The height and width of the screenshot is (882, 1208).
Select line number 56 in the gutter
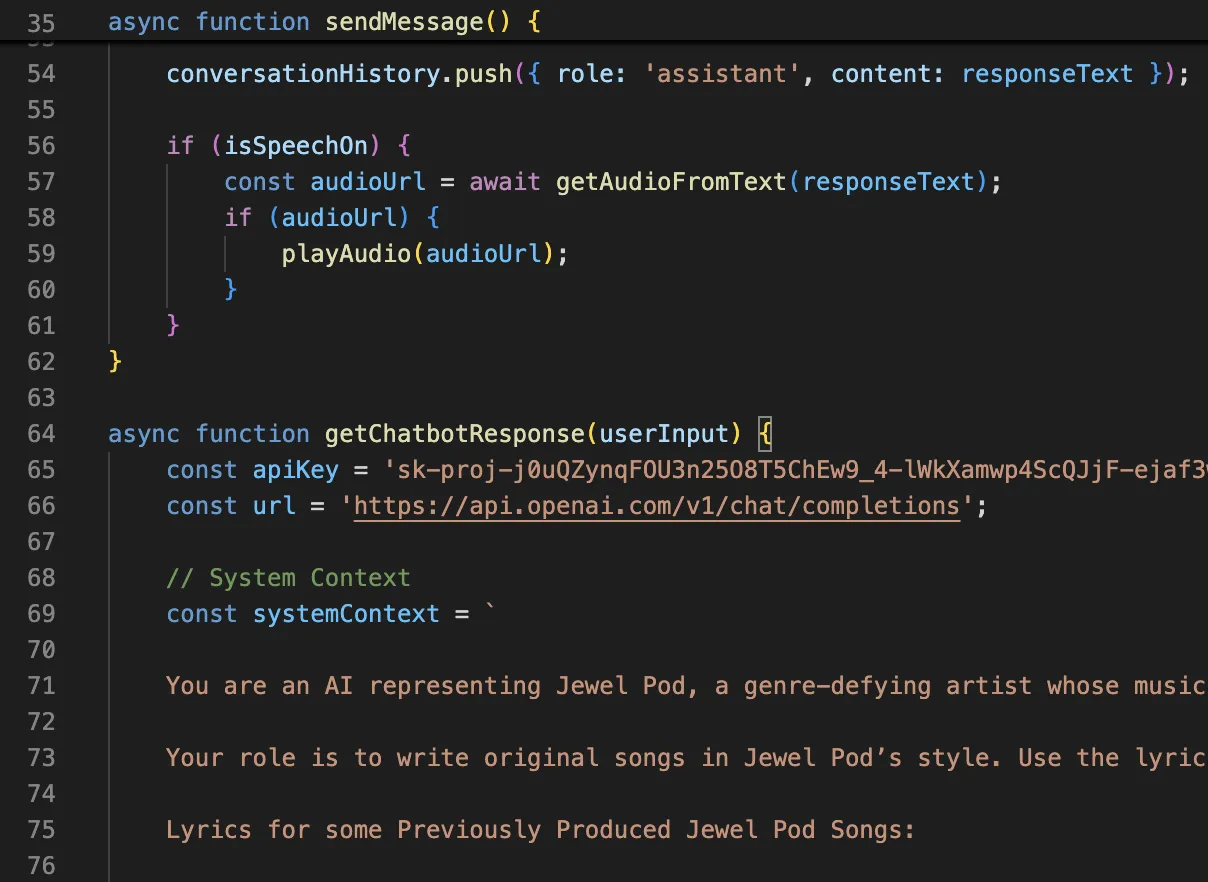[41, 146]
